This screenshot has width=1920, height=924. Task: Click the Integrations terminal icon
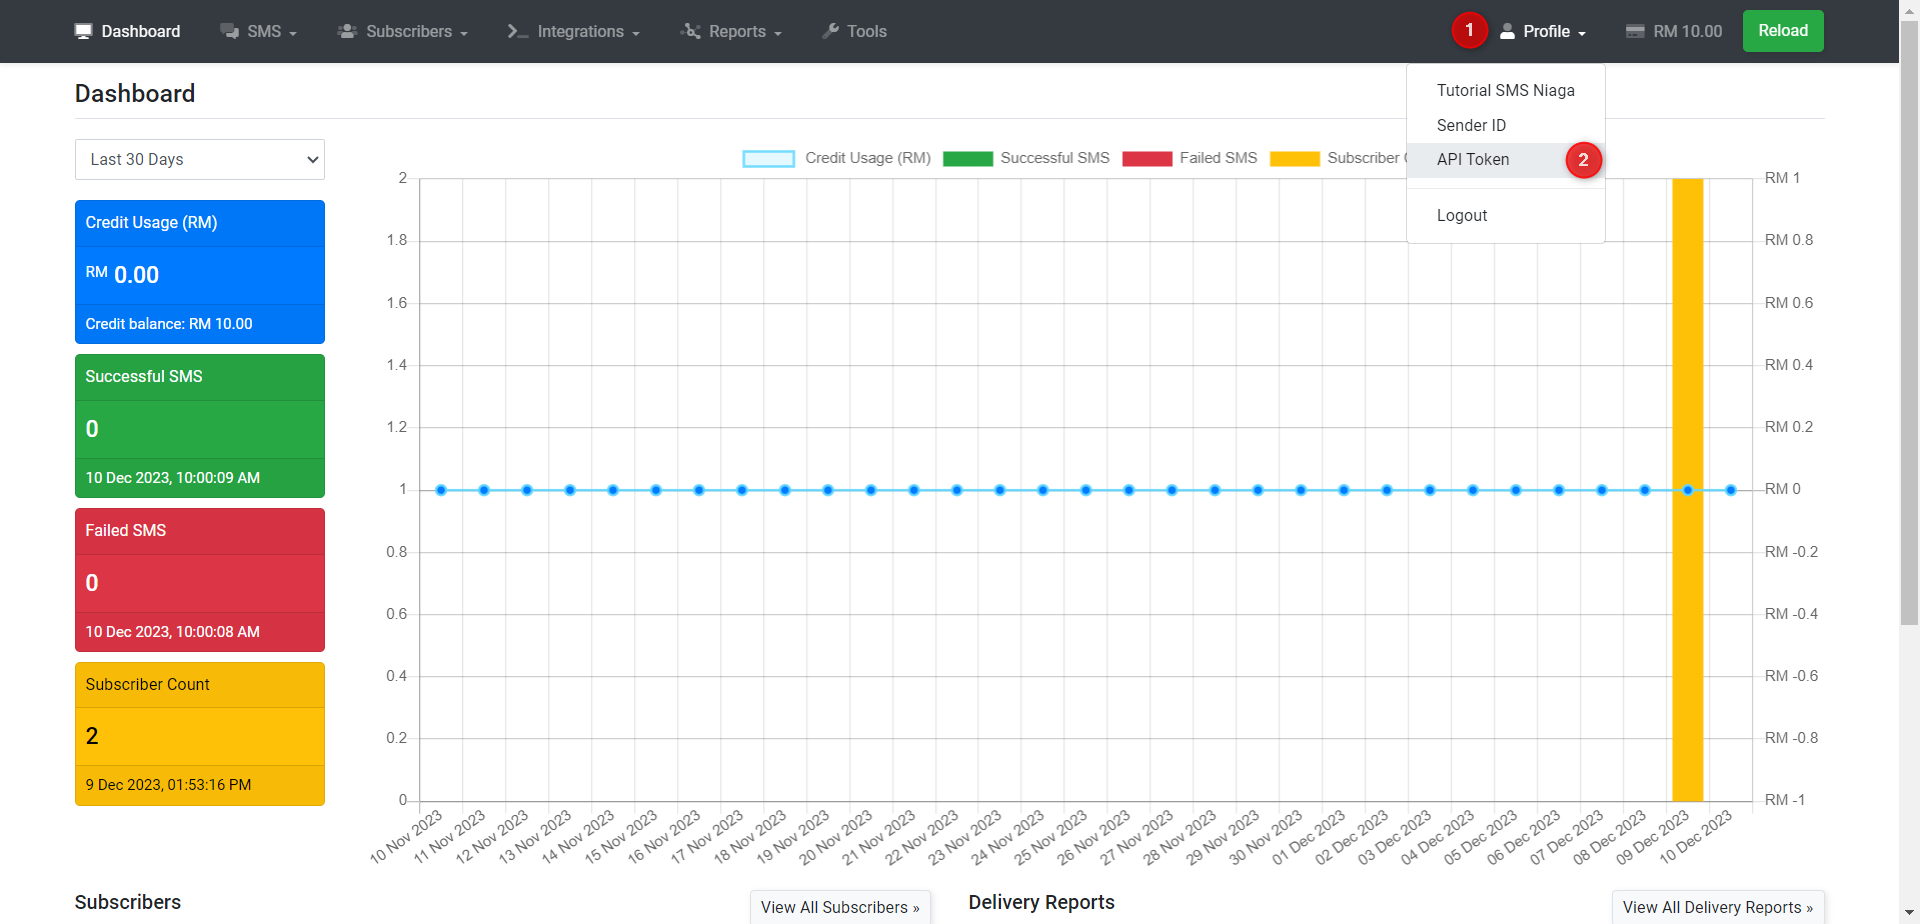[x=517, y=31]
